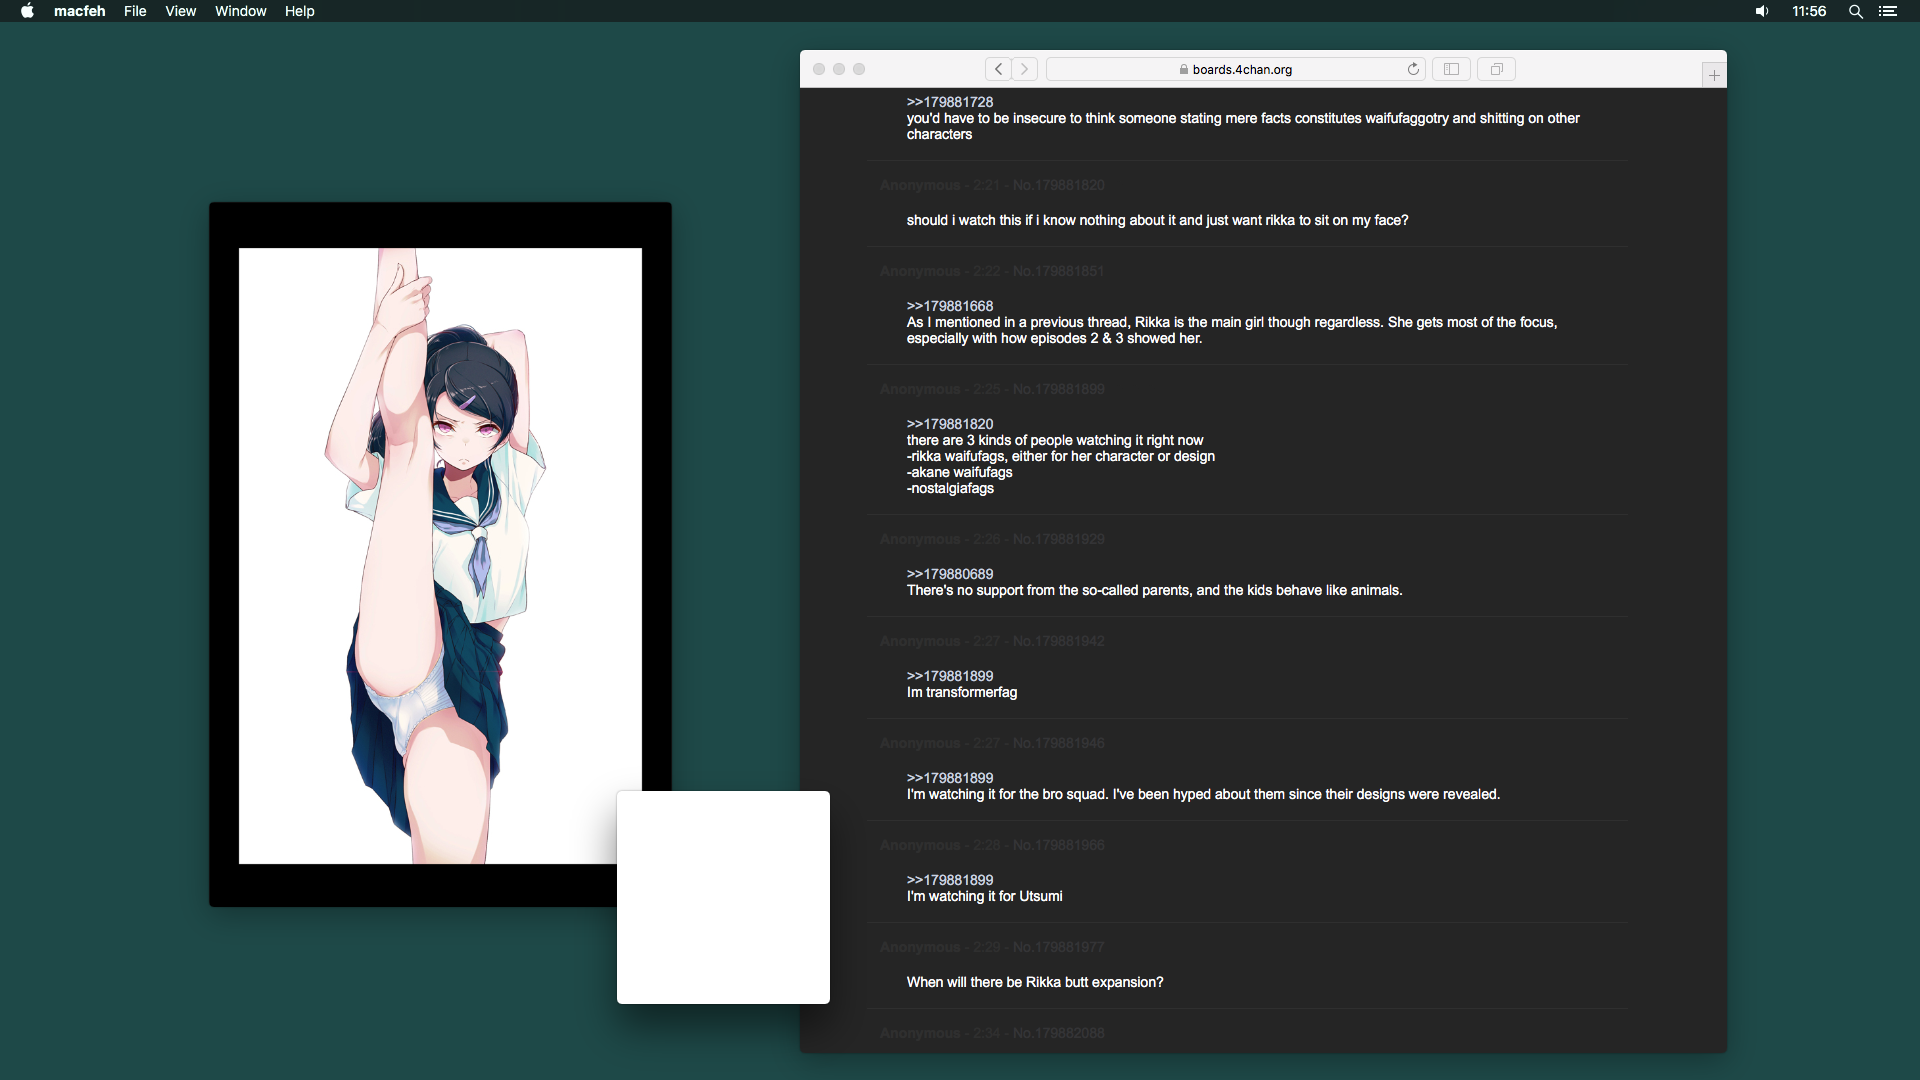Click post header No.179881946
Viewport: 1920px width, 1080px height.
pos(1058,743)
